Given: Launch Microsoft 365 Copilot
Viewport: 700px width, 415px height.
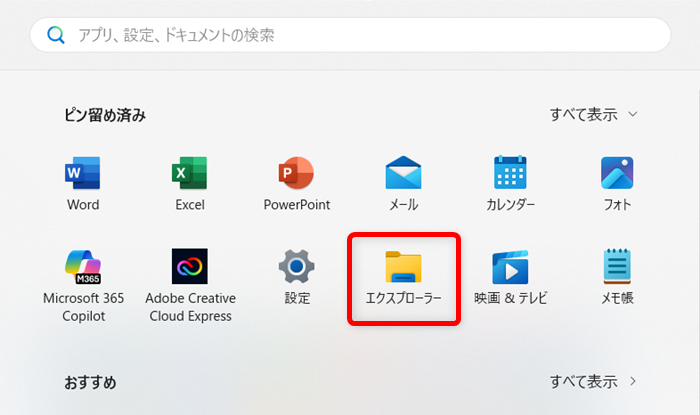Looking at the screenshot, I should coord(83,286).
